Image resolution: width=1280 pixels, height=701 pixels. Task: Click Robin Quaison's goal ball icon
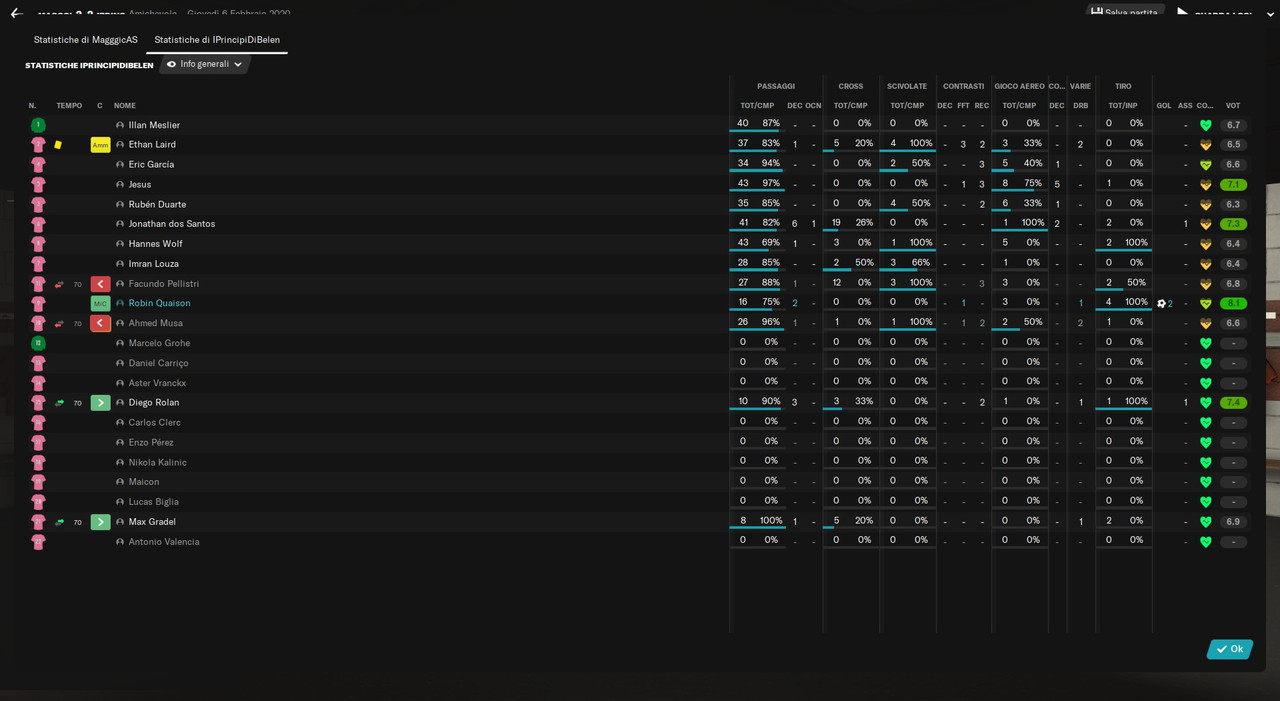click(x=1162, y=303)
